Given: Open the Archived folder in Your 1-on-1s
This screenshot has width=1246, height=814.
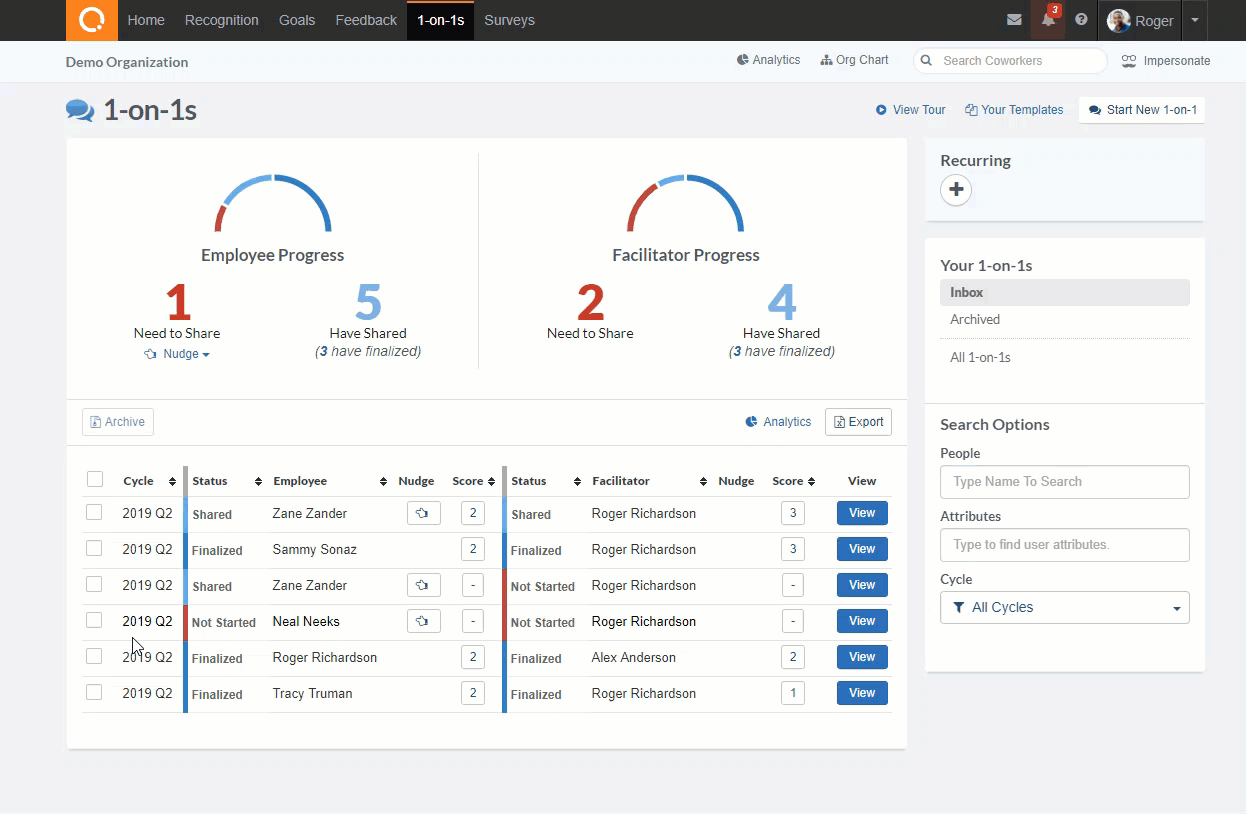Looking at the screenshot, I should tap(975, 319).
